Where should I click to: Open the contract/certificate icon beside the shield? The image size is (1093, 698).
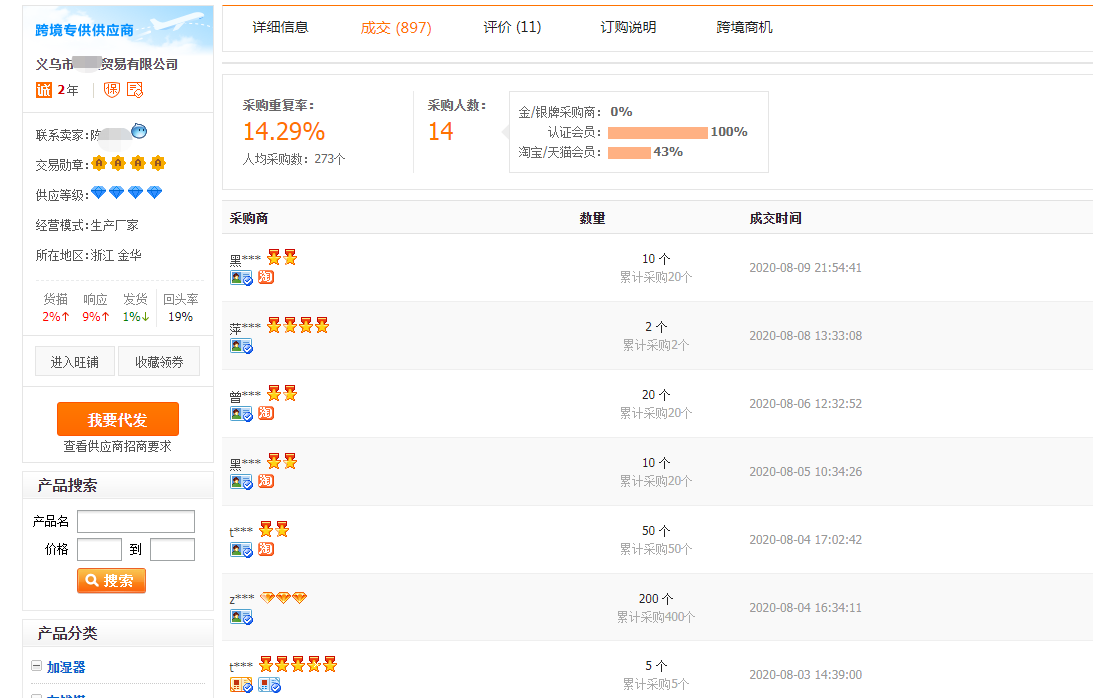coord(133,90)
